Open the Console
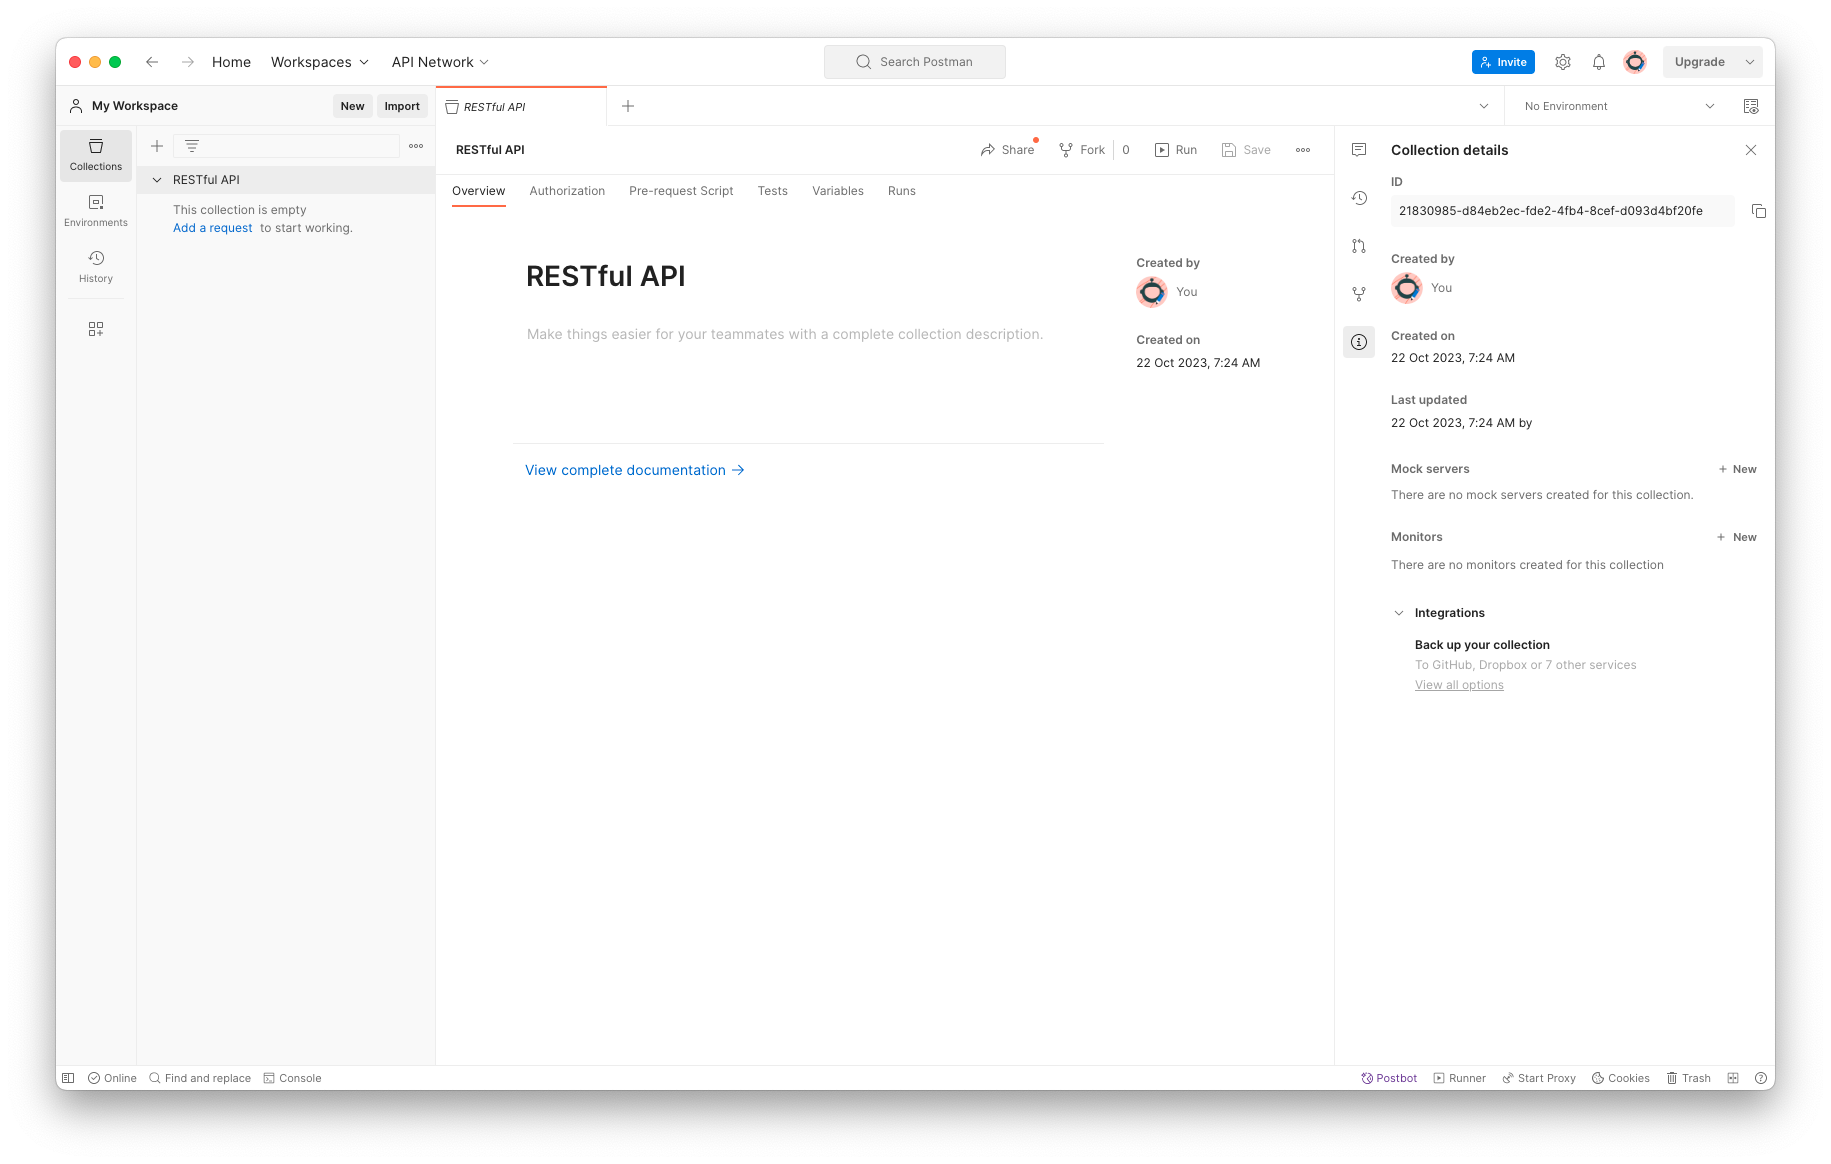The image size is (1831, 1164). [292, 1078]
